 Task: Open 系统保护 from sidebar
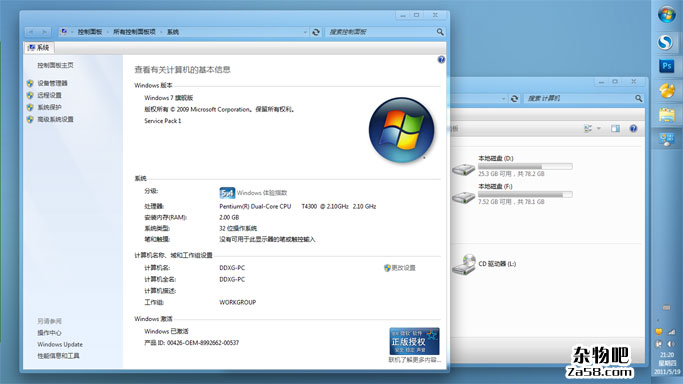pyautogui.click(x=49, y=107)
